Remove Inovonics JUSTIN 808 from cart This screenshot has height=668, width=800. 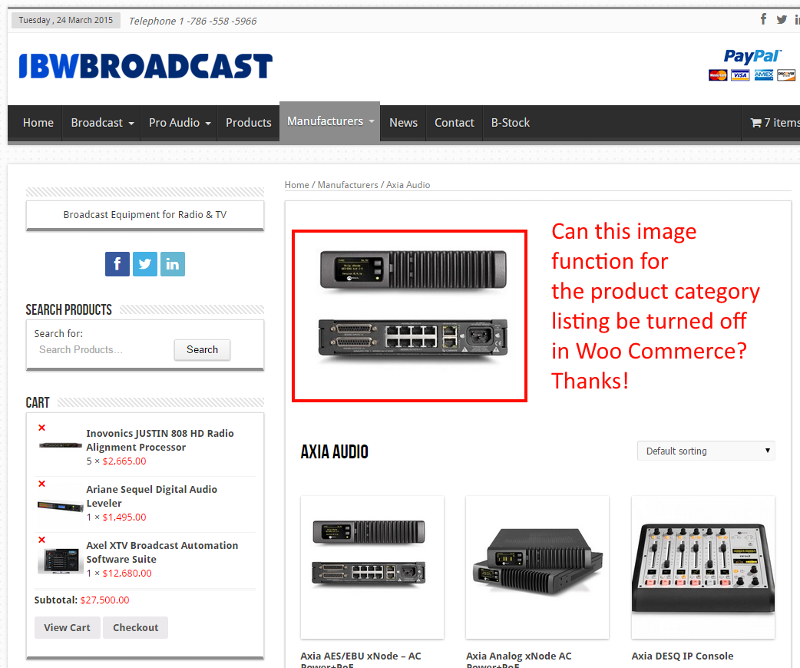coord(42,428)
